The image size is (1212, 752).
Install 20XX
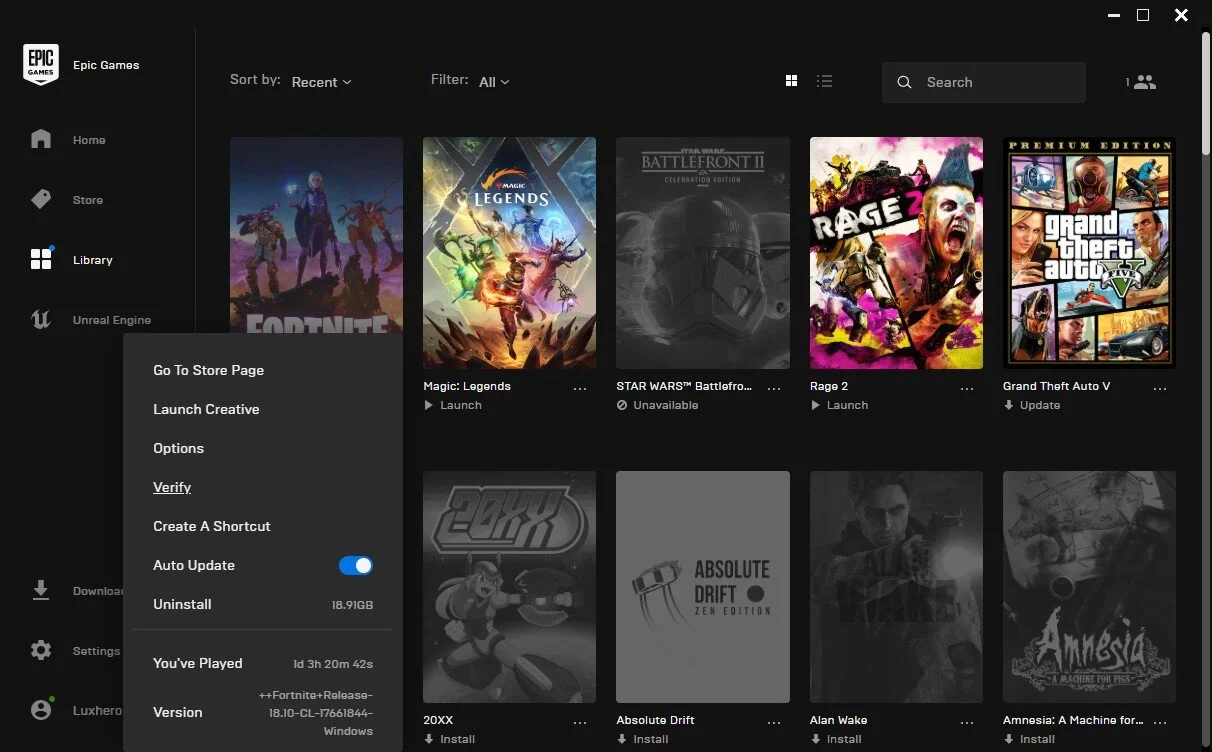[x=449, y=739]
